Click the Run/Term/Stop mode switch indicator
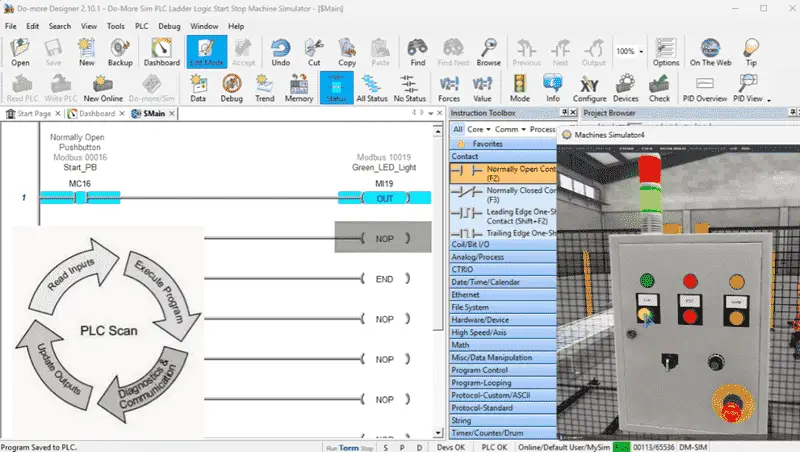Viewport: 800px width, 452px height. click(349, 447)
